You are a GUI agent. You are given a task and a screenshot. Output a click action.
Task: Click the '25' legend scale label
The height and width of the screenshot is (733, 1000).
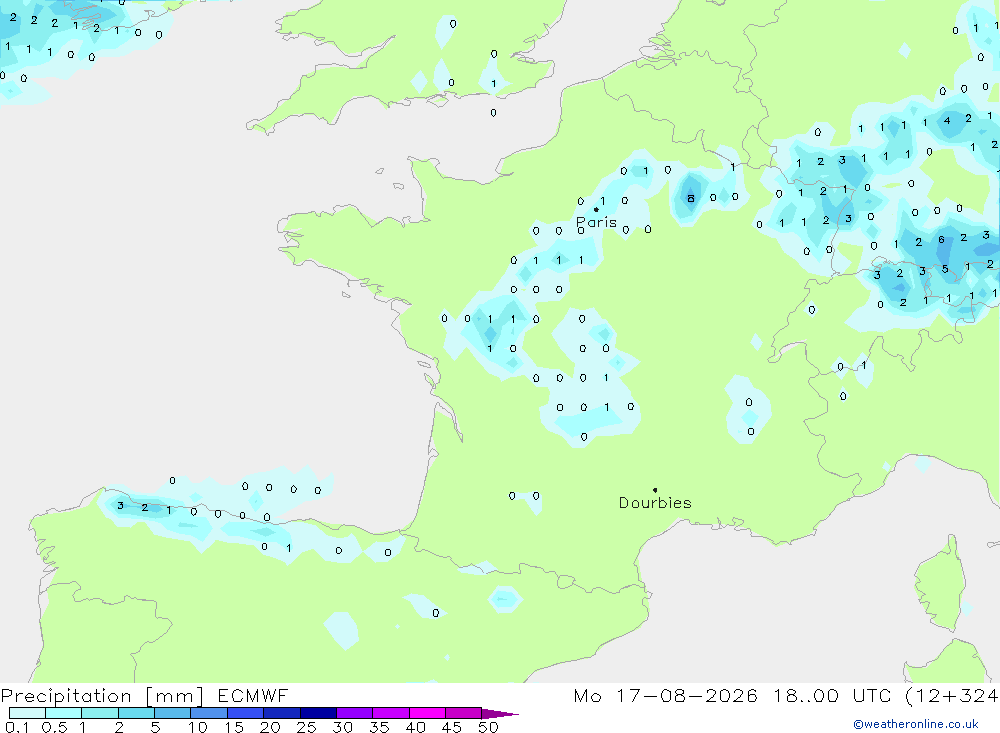click(307, 727)
